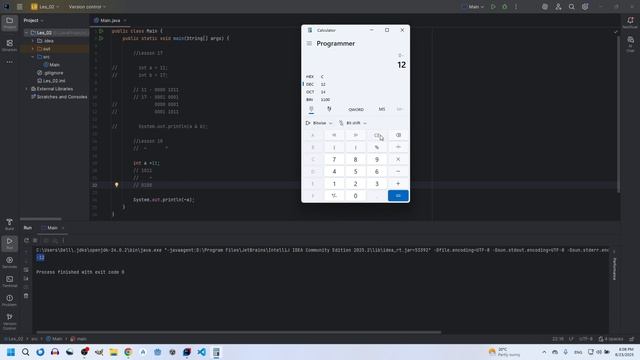Screen dimensions: 640x360
Task: Click Calculator backspace key
Action: tap(398, 135)
